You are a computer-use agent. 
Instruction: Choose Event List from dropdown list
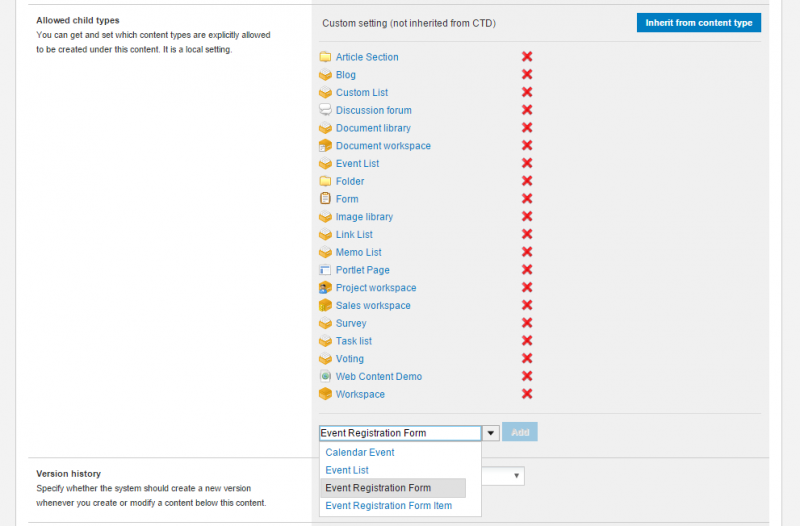347,470
